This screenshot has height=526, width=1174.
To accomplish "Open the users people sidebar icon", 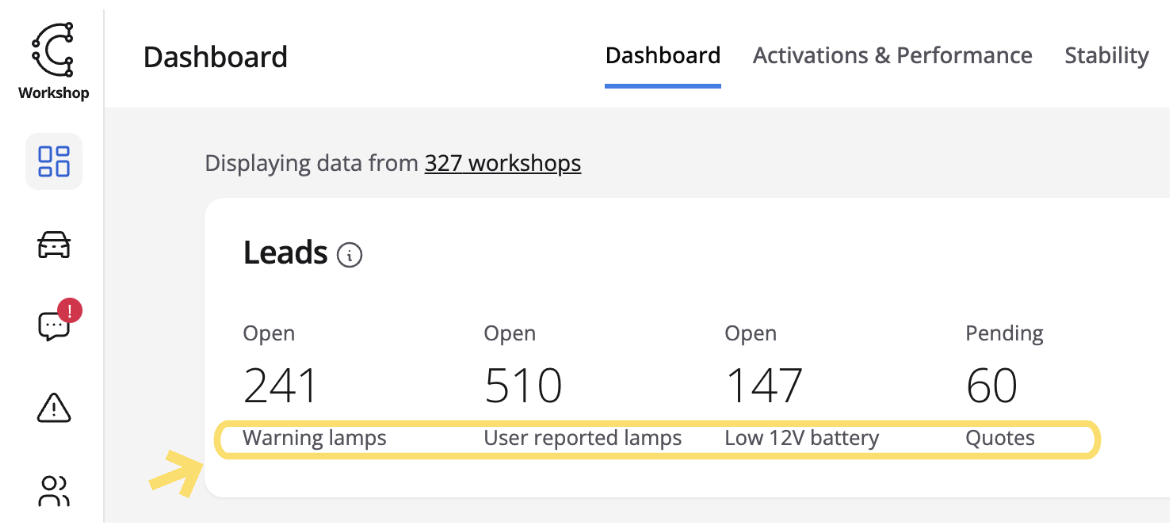I will (x=53, y=490).
